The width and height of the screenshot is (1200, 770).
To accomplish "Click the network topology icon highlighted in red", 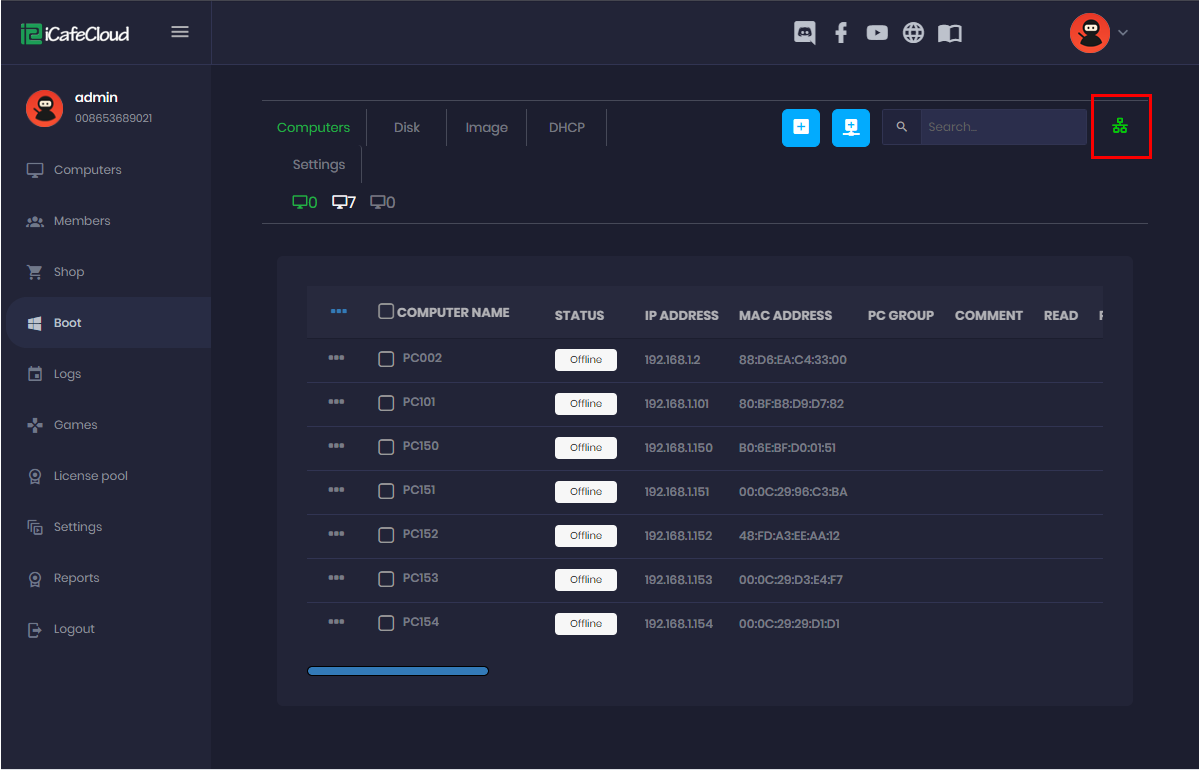I will (x=1121, y=126).
